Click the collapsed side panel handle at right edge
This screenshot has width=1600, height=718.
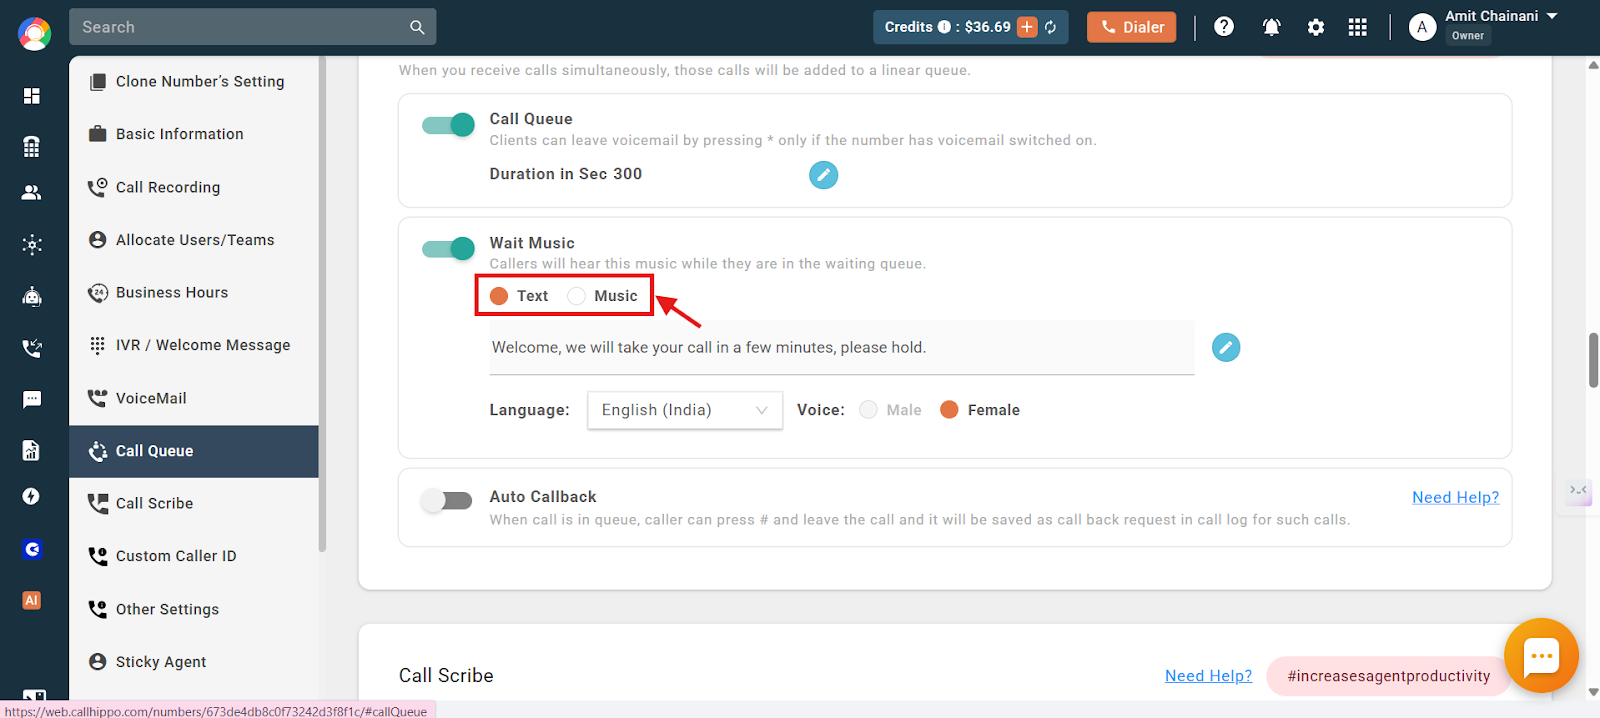pyautogui.click(x=1578, y=491)
